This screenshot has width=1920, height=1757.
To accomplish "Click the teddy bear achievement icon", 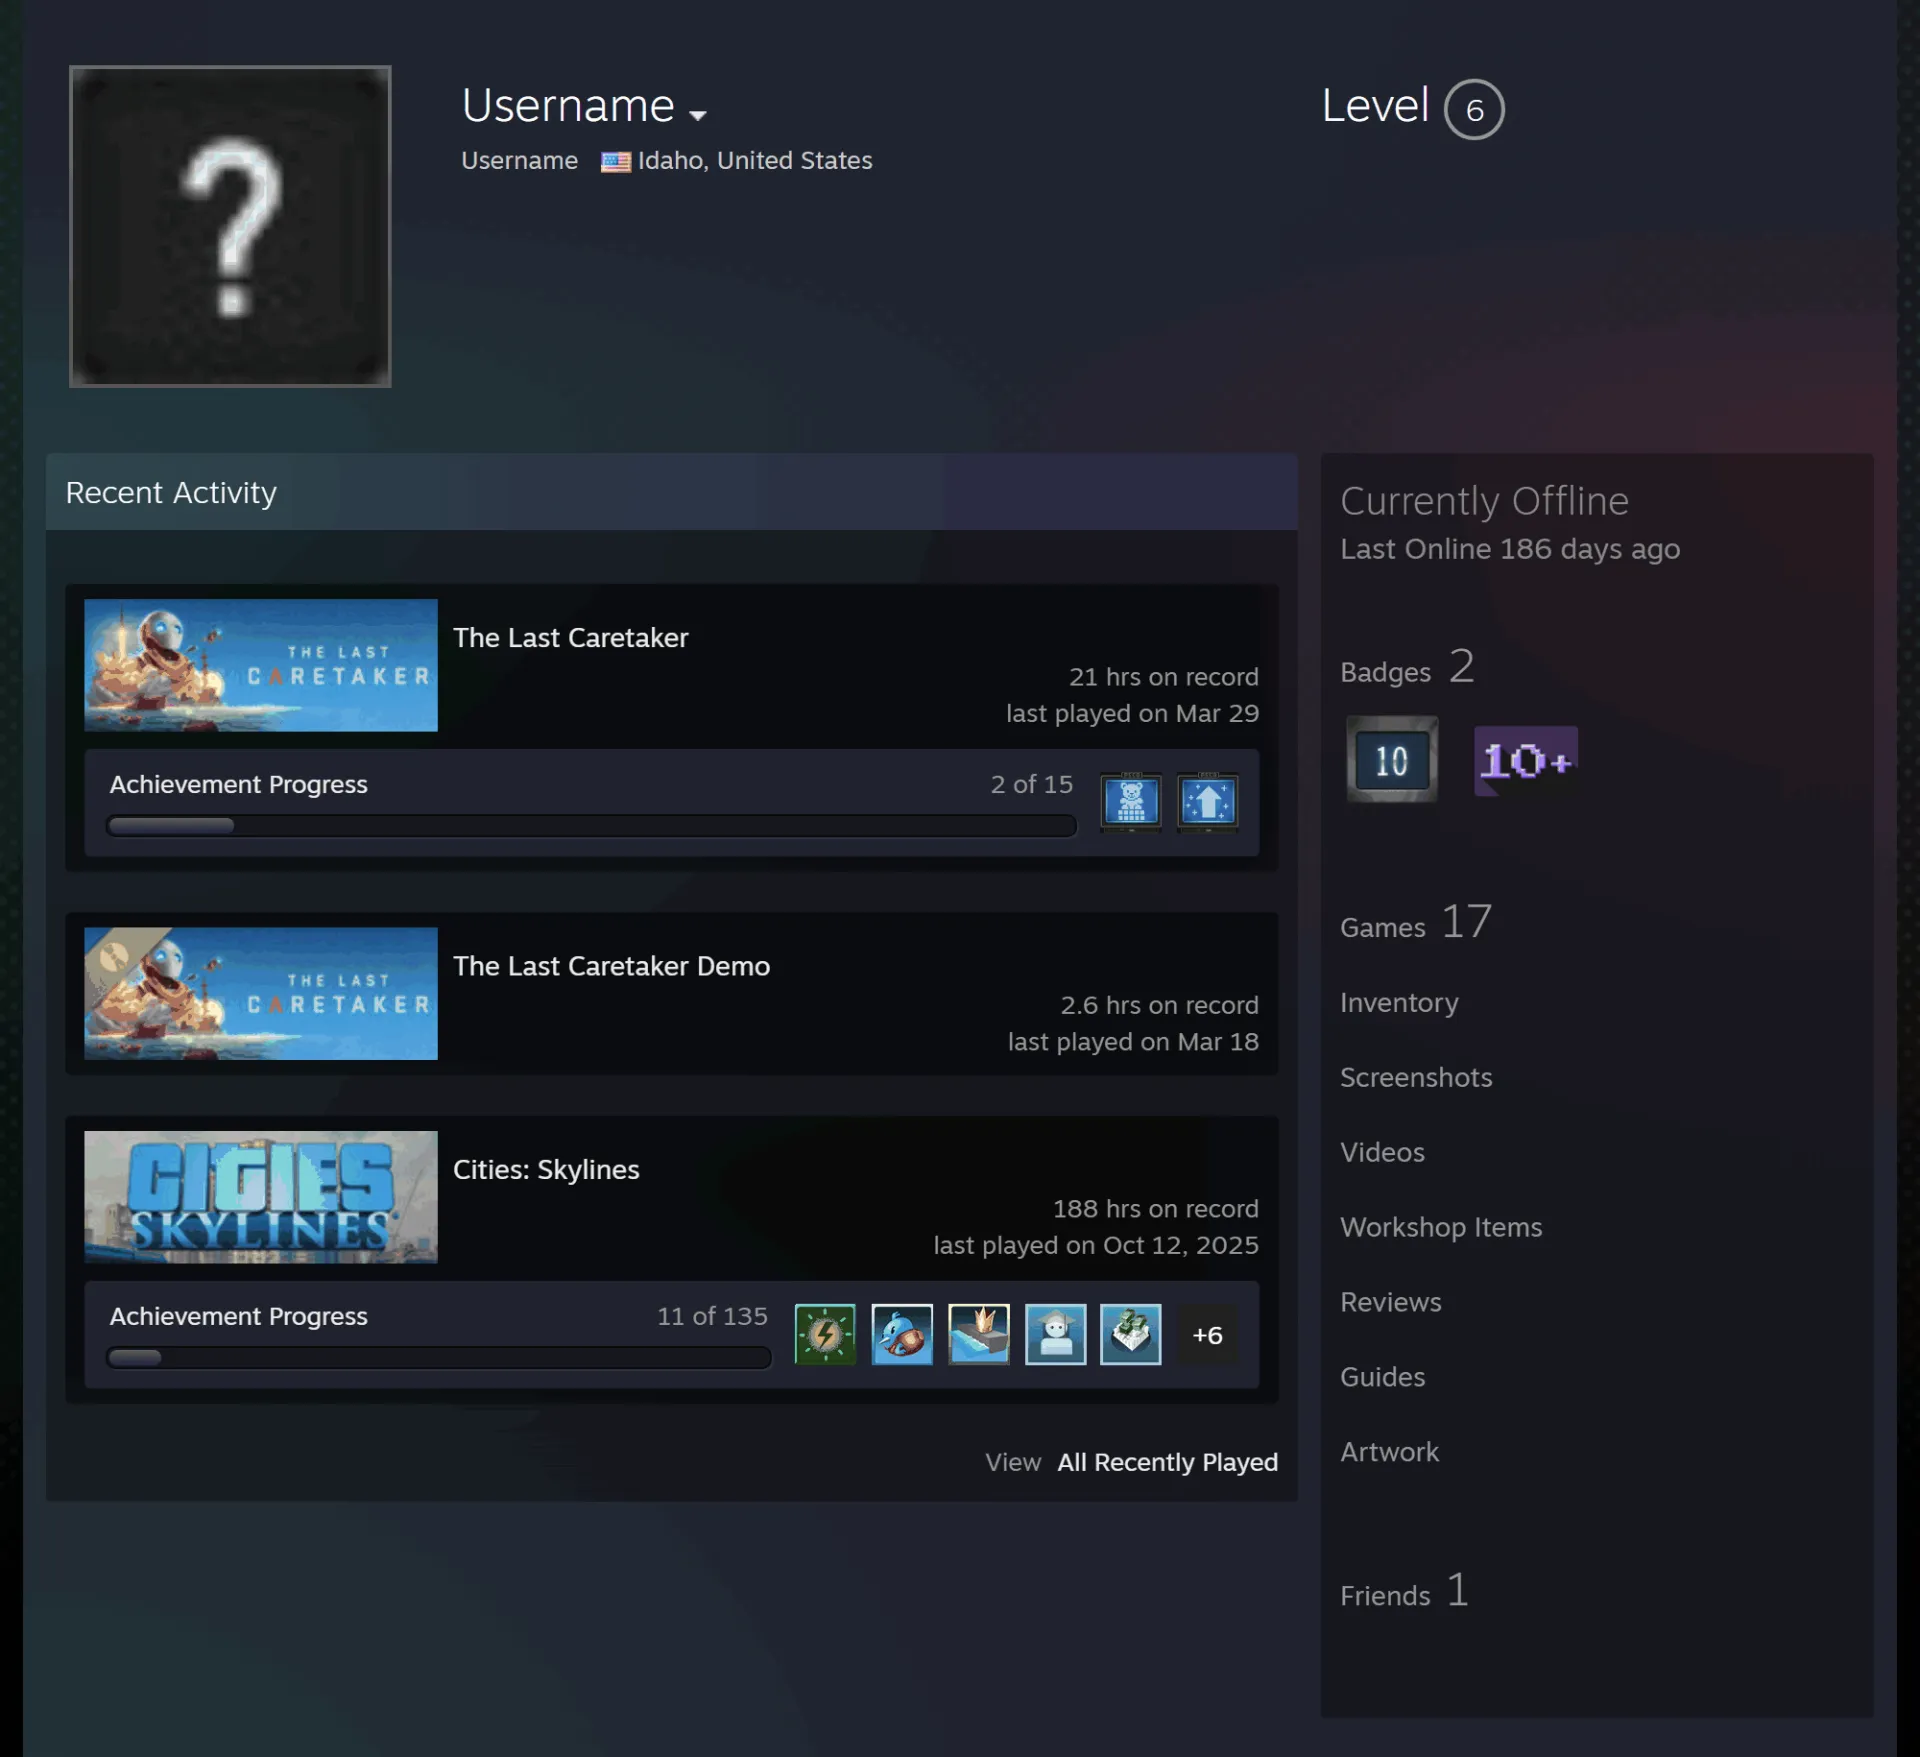I will (1131, 801).
